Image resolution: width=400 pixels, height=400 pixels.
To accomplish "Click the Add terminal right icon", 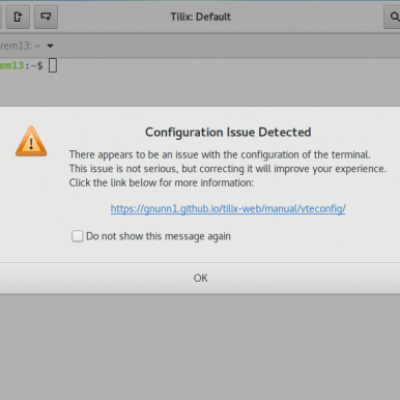I will point(18,17).
